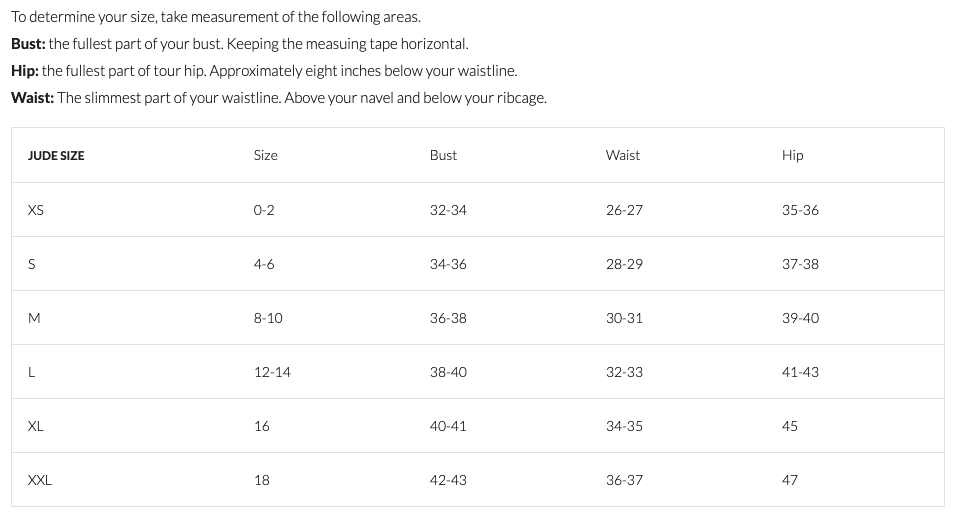
Task: Select the 12-14 size cell
Action: 272,372
